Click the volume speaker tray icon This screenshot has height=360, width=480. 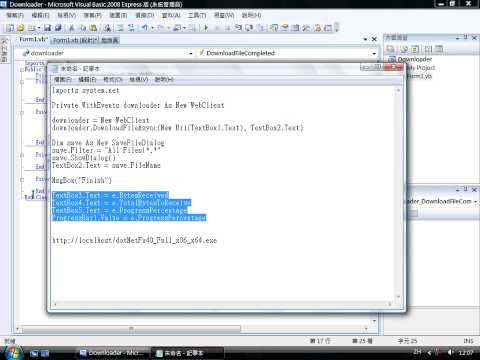[450, 352]
